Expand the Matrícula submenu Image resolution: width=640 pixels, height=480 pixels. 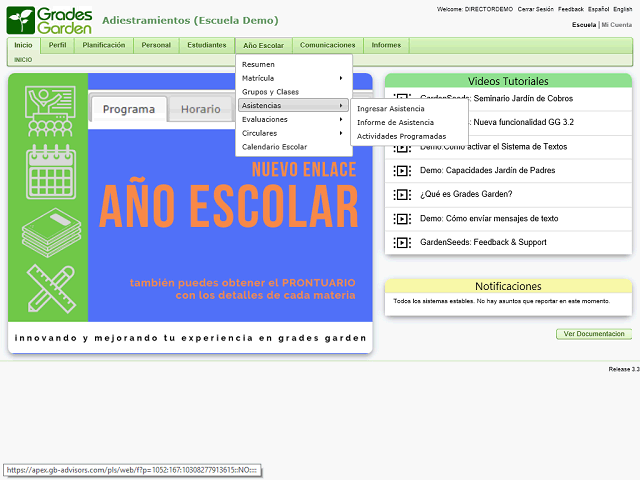tap(293, 78)
